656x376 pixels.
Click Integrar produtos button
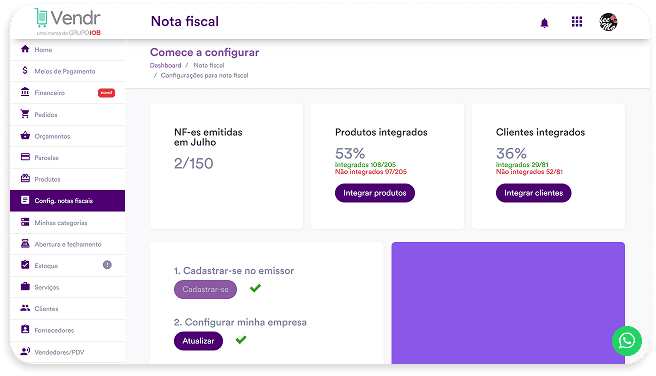tap(375, 193)
